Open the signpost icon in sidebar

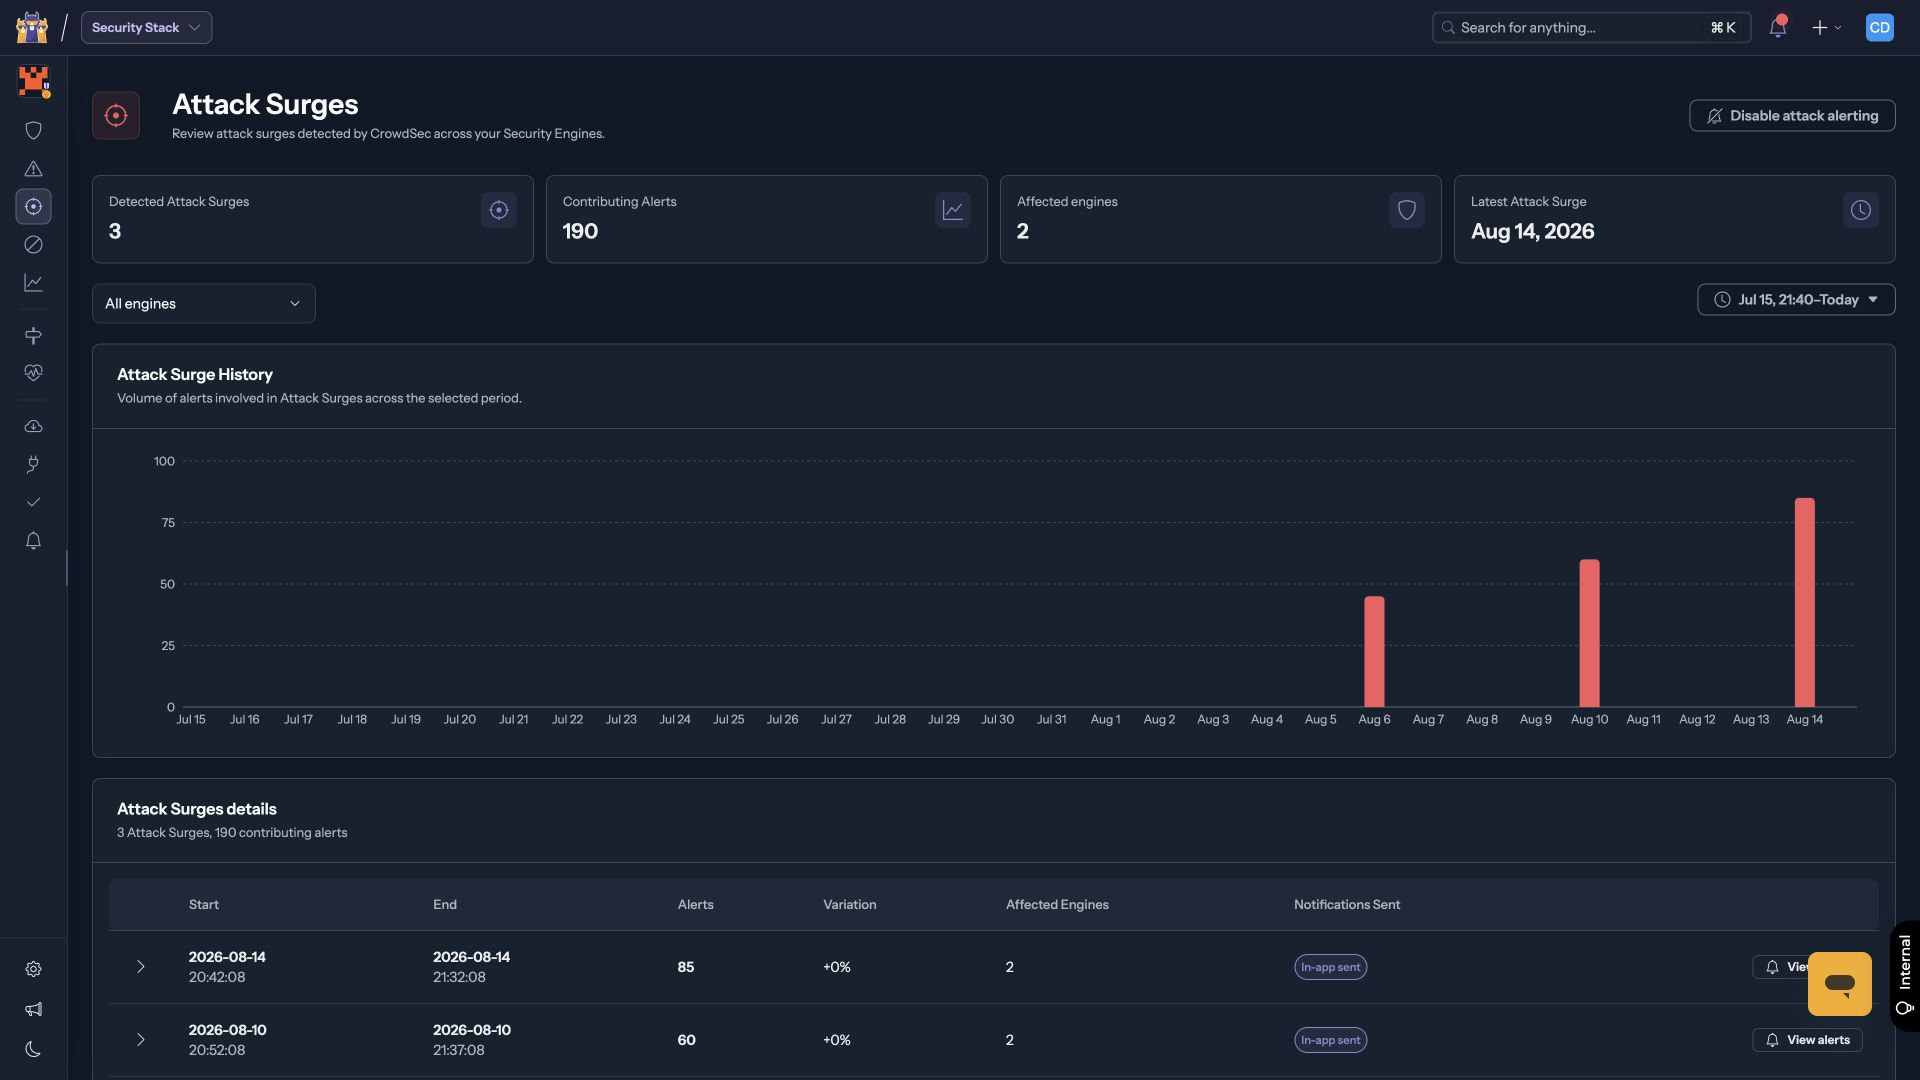33,335
